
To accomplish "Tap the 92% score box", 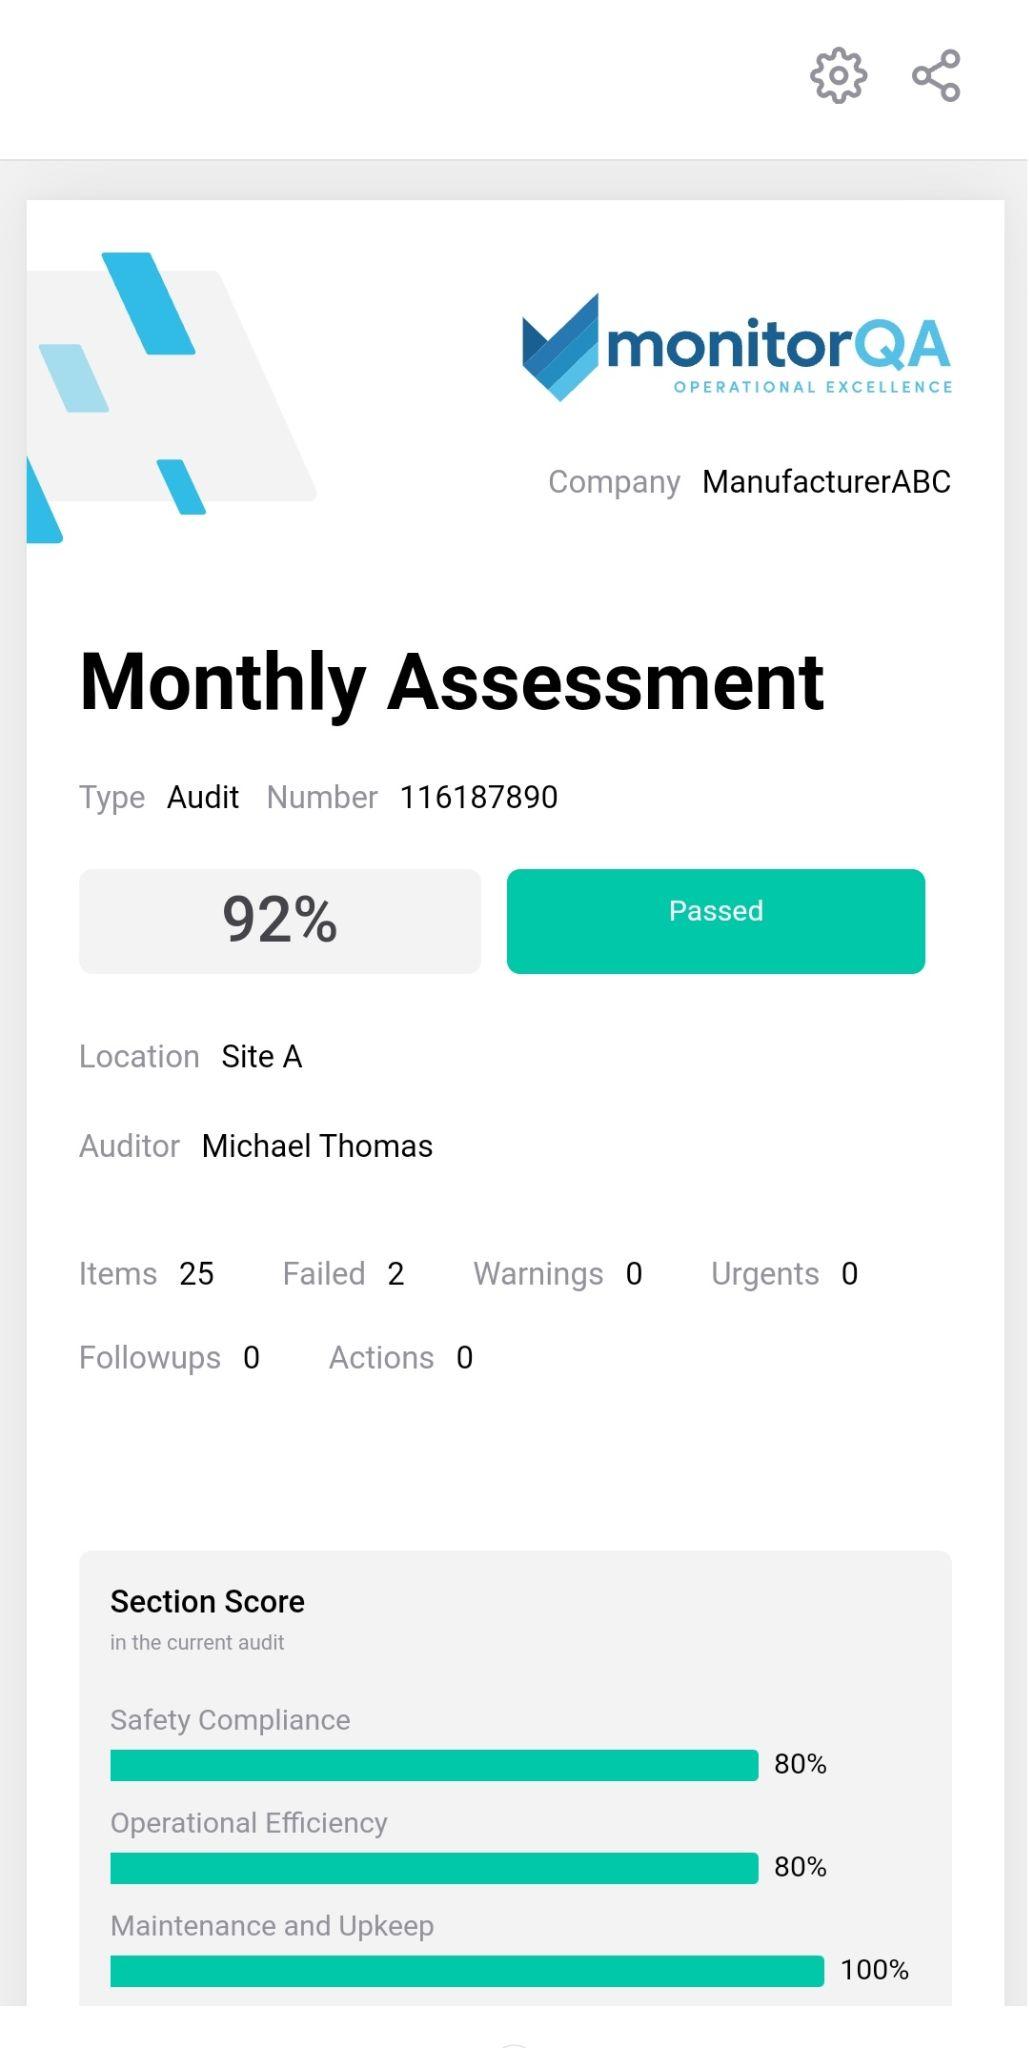I will [x=280, y=921].
